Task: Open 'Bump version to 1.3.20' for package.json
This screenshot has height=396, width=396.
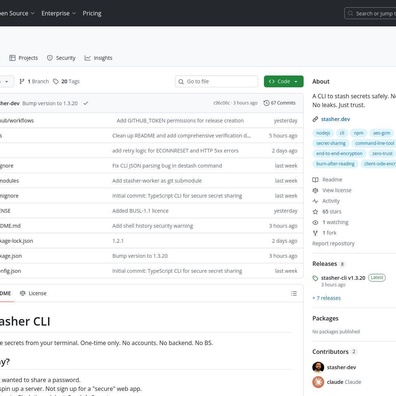Action: (140, 256)
